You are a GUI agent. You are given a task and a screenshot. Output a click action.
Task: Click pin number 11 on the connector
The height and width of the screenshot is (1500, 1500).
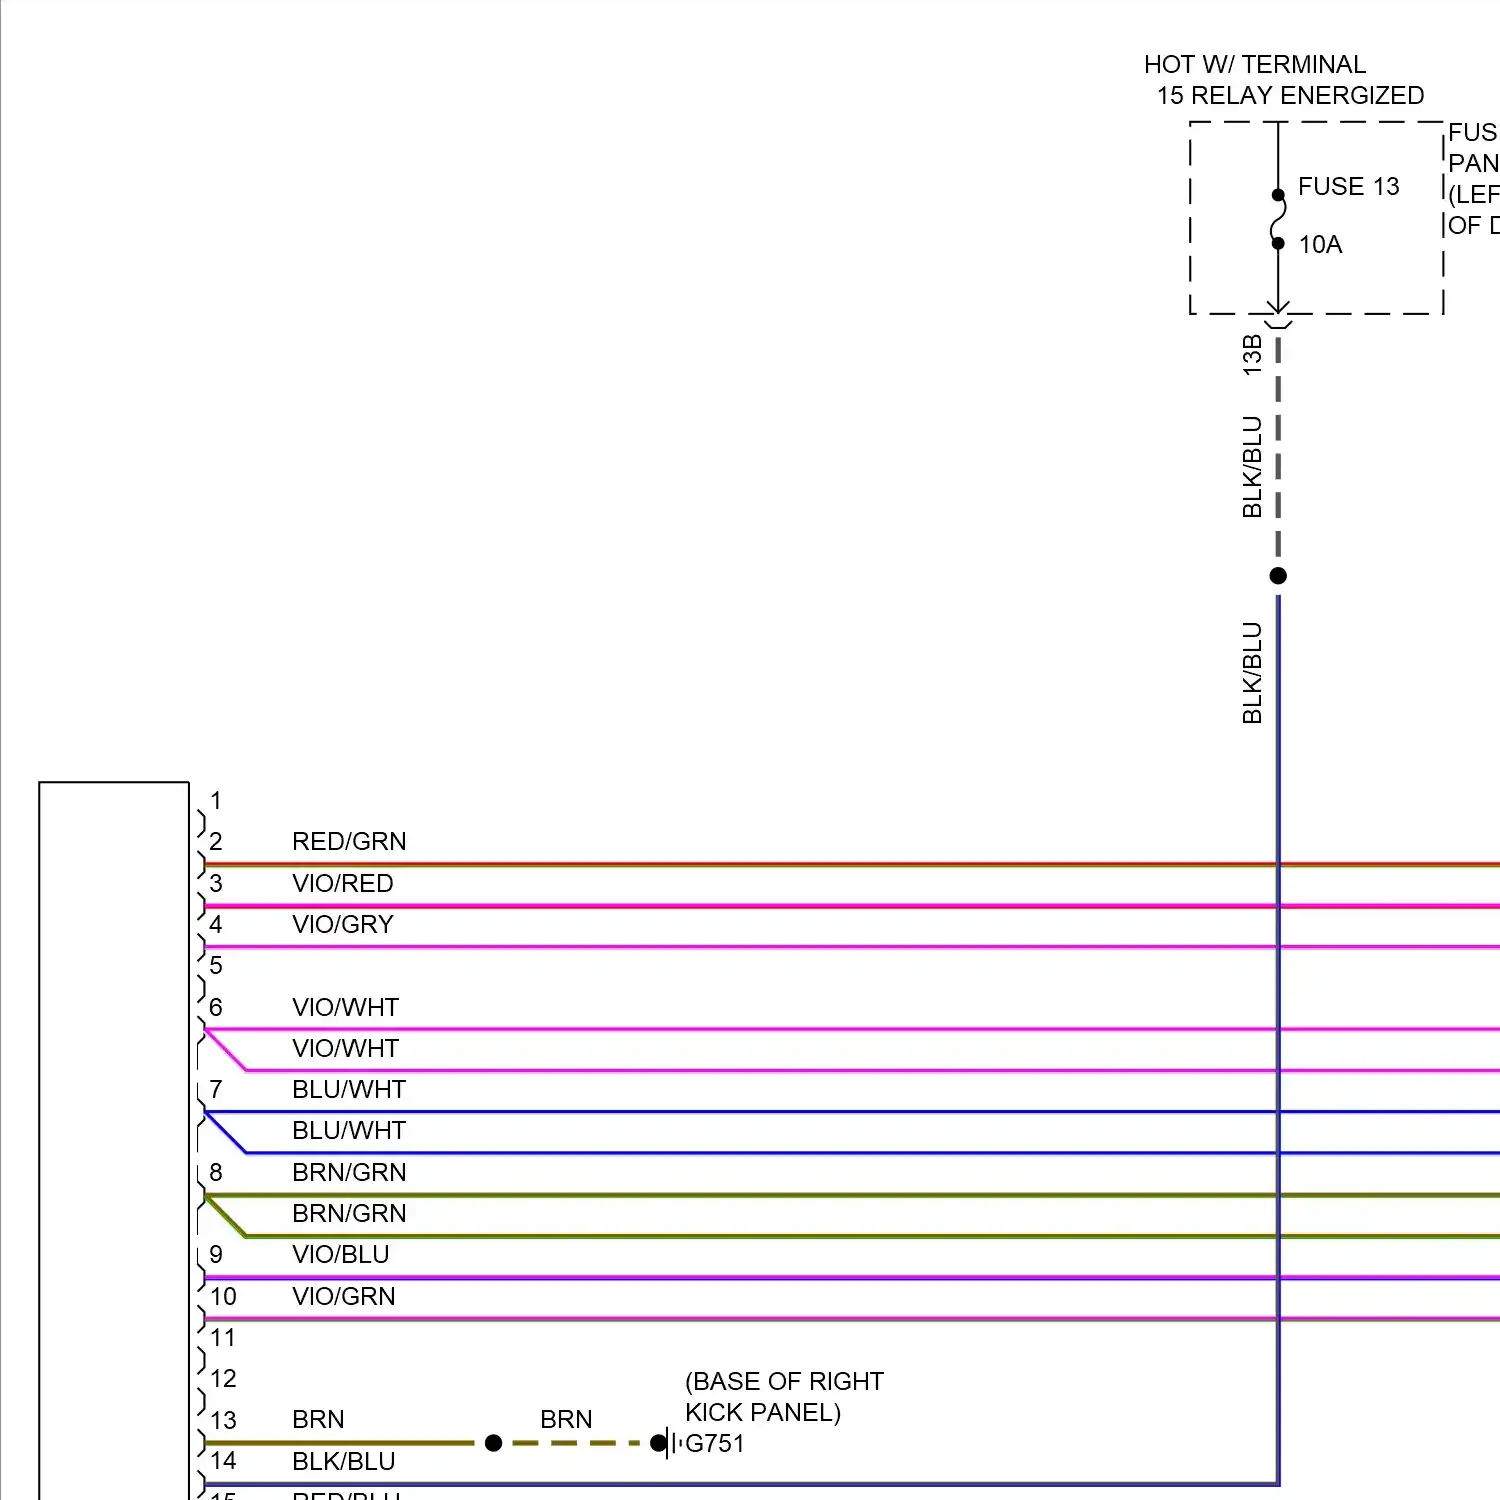223,1338
